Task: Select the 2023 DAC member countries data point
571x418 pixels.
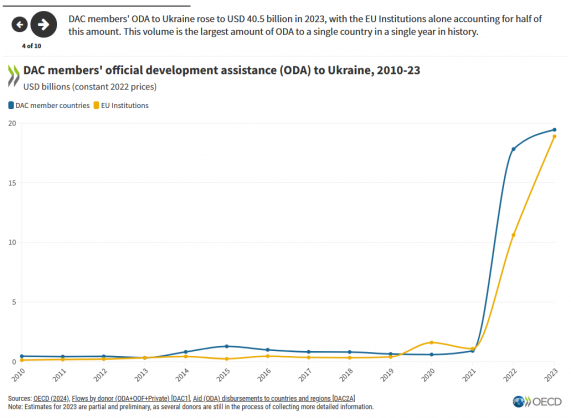Action: 555,130
